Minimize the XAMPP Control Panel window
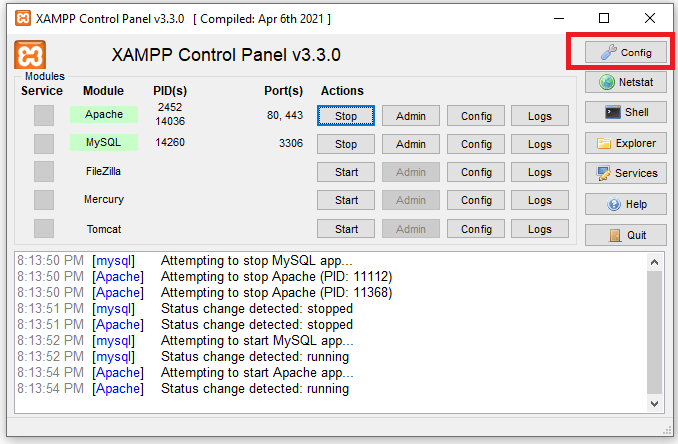Screen dimensions: 678x444 [559, 19]
